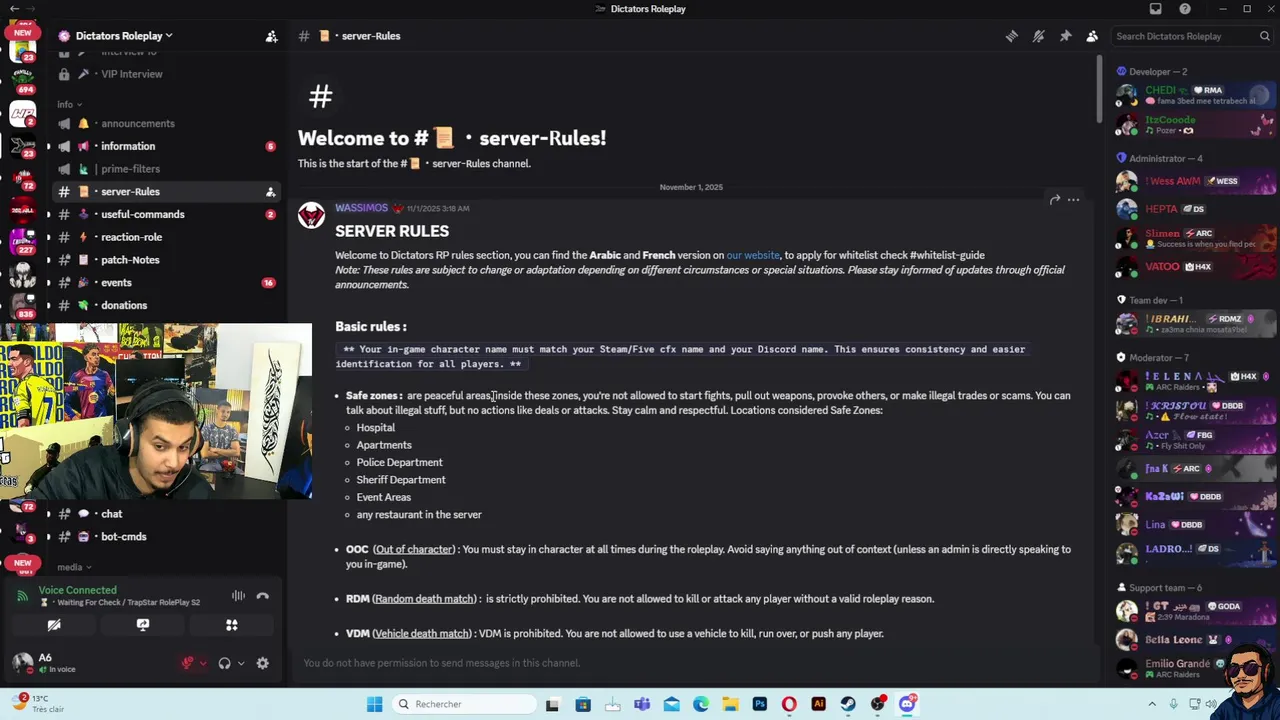The width and height of the screenshot is (1280, 720).
Task: Open Photoshop from the taskbar
Action: [760, 704]
